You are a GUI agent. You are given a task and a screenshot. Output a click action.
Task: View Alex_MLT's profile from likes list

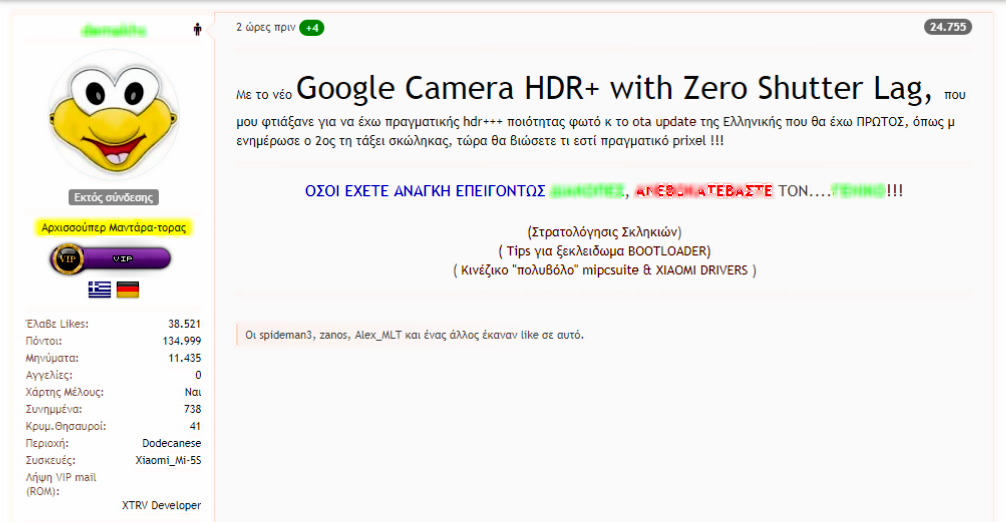click(x=377, y=335)
